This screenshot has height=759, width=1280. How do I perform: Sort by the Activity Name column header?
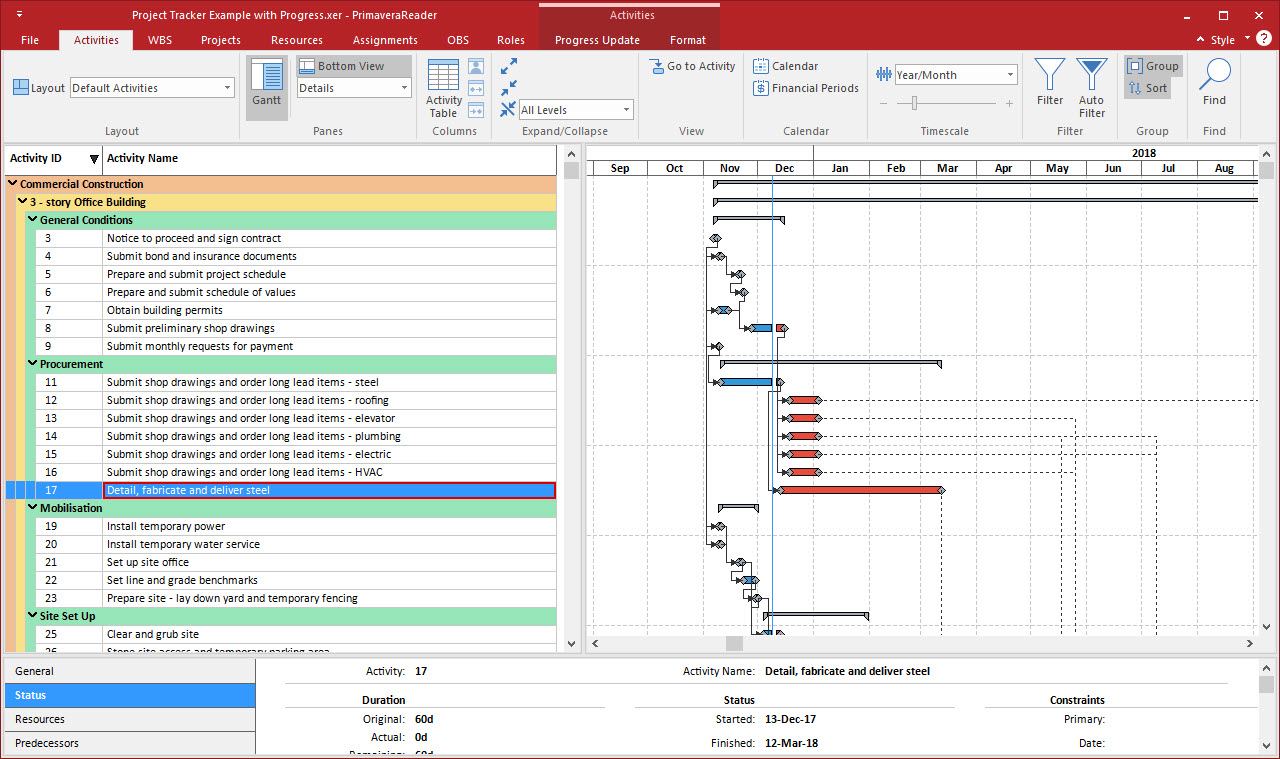pyautogui.click(x=329, y=158)
